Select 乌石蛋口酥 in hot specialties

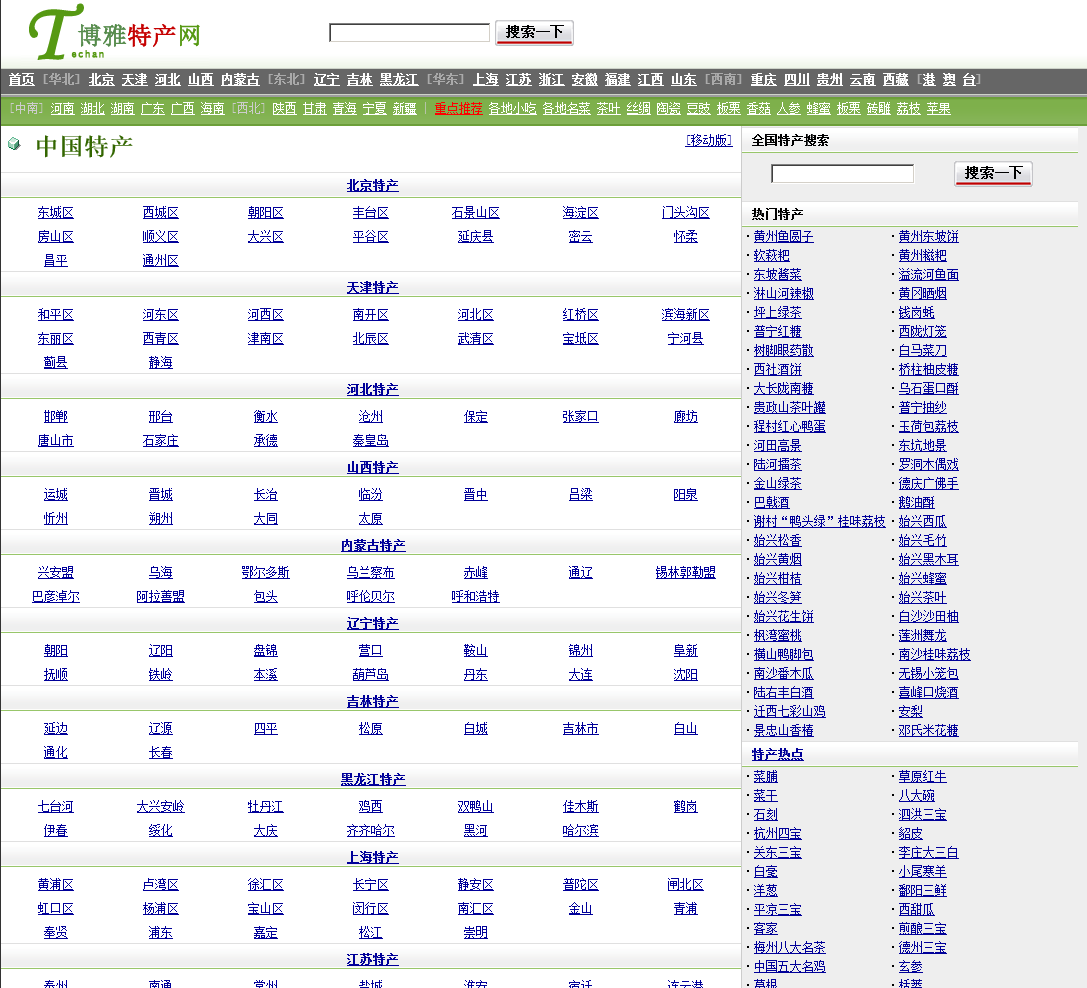tap(928, 388)
